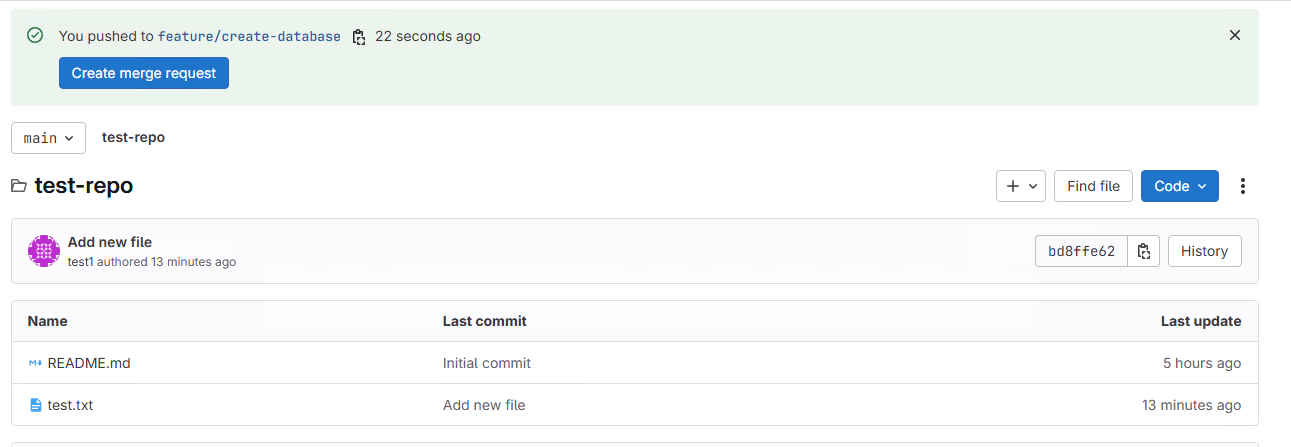Click the Create merge request button

(144, 73)
